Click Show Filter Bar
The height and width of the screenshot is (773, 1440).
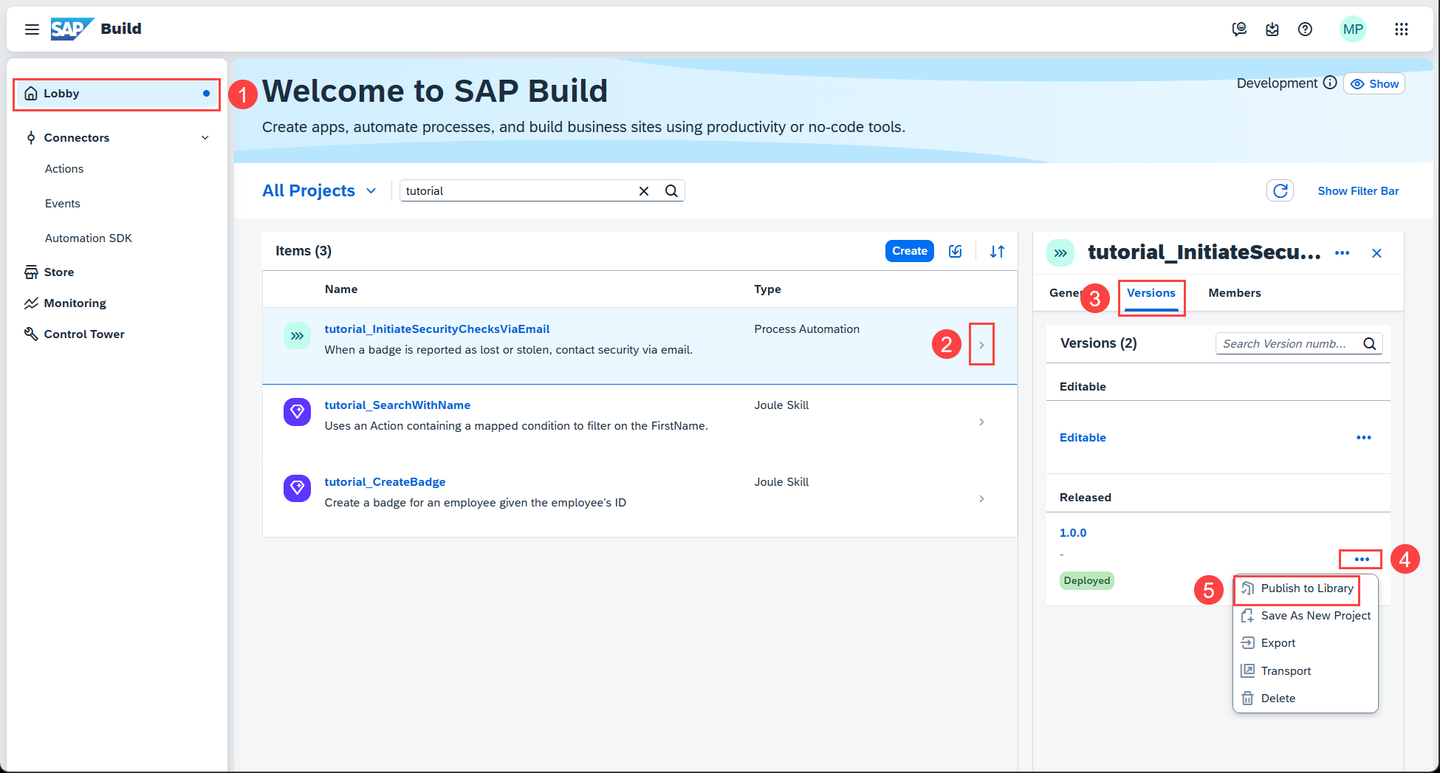tap(1358, 191)
